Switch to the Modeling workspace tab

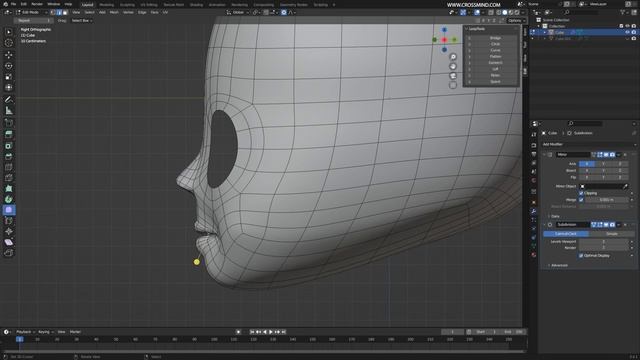pyautogui.click(x=107, y=5)
